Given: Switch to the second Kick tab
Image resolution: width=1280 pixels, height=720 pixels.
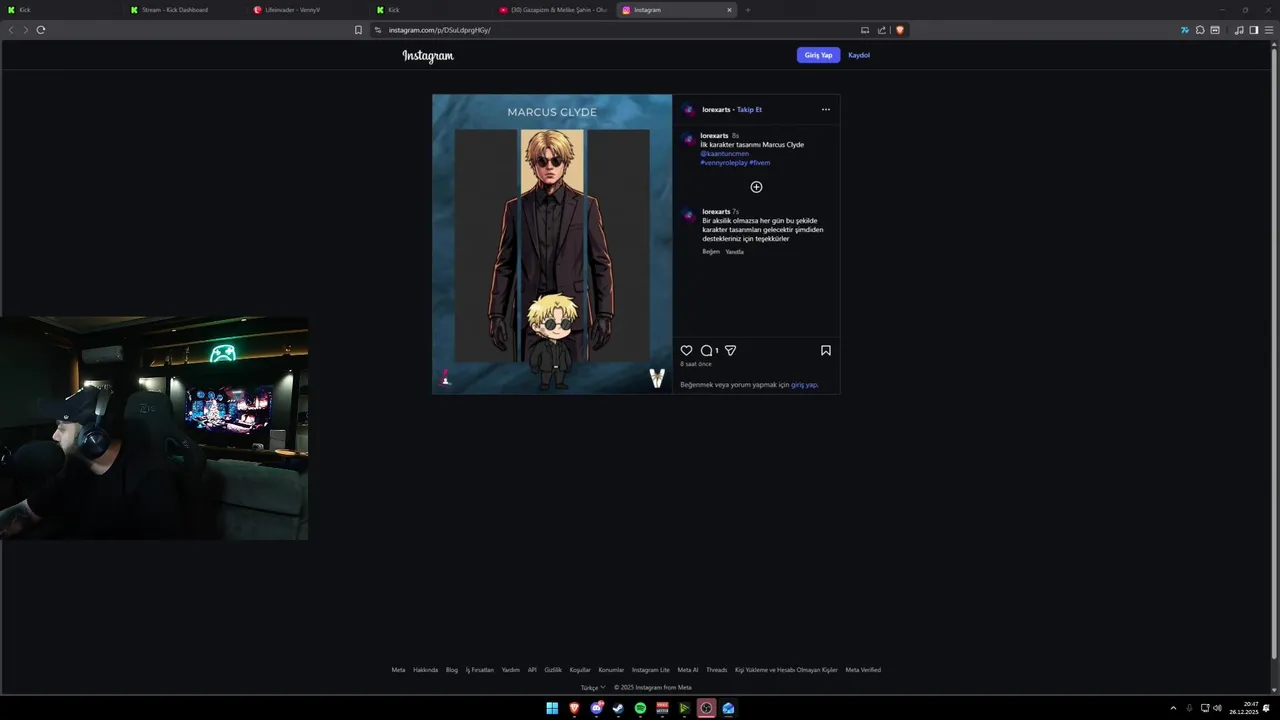Looking at the screenshot, I should tap(430, 10).
